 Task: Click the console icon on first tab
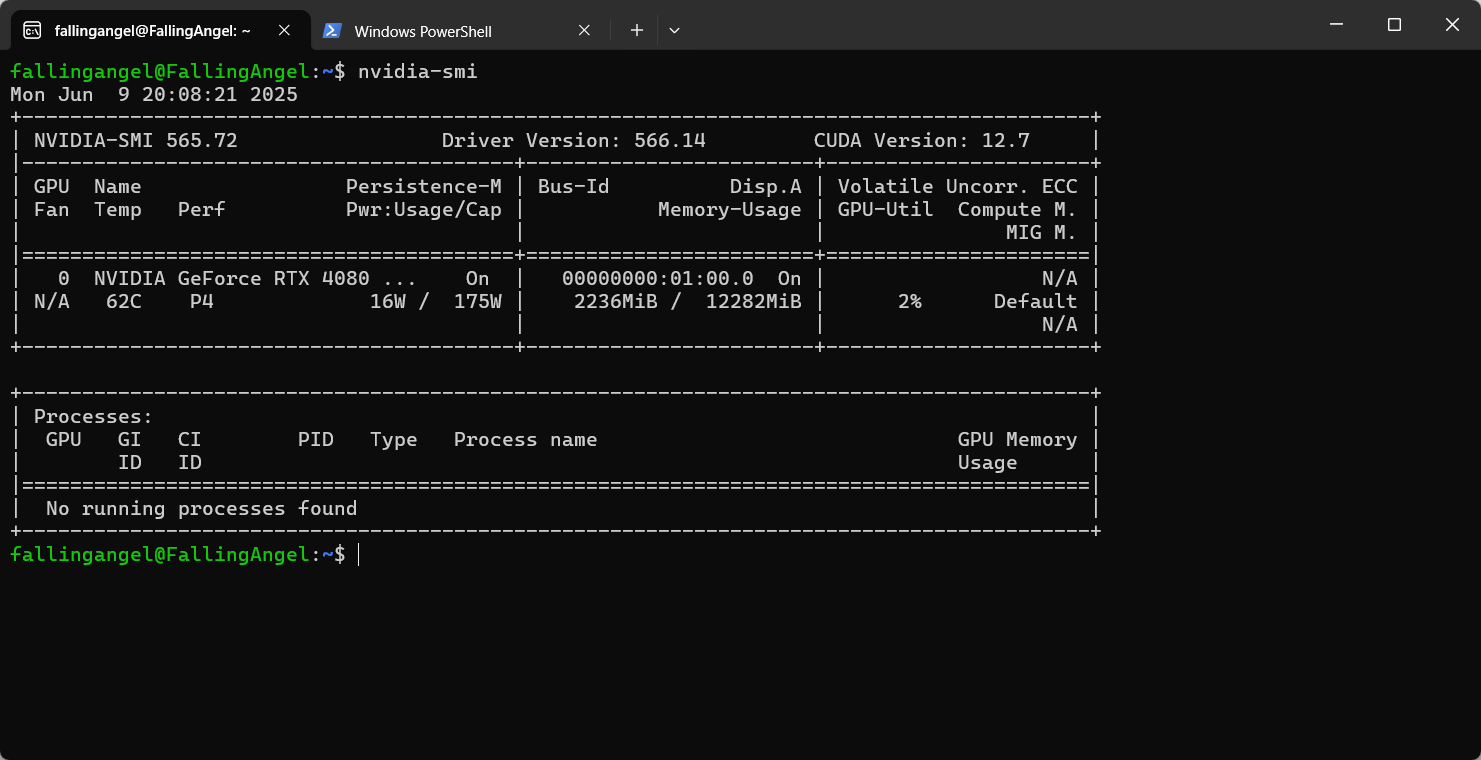[x=32, y=30]
